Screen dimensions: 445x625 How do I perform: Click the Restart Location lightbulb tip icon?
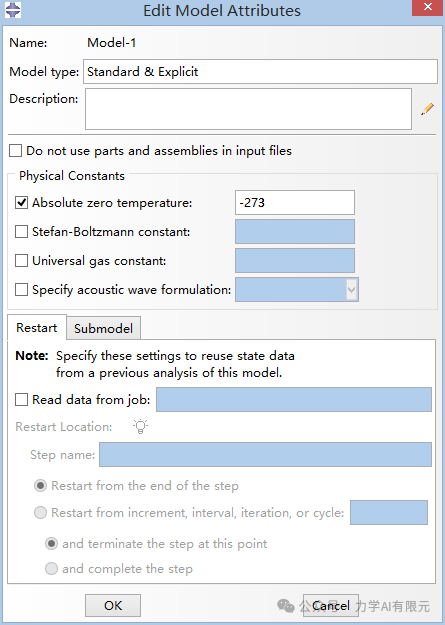pos(140,426)
